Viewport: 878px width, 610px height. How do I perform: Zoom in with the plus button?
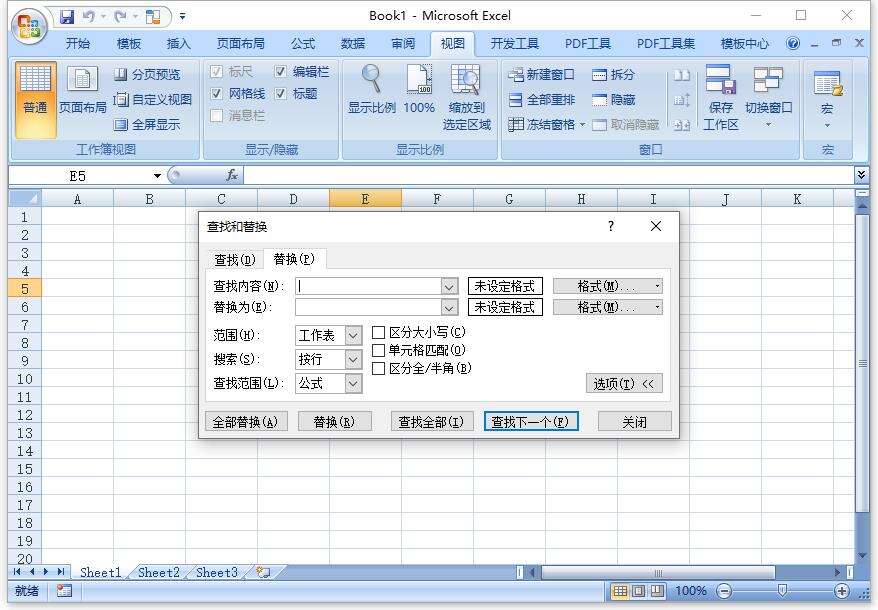pos(842,590)
